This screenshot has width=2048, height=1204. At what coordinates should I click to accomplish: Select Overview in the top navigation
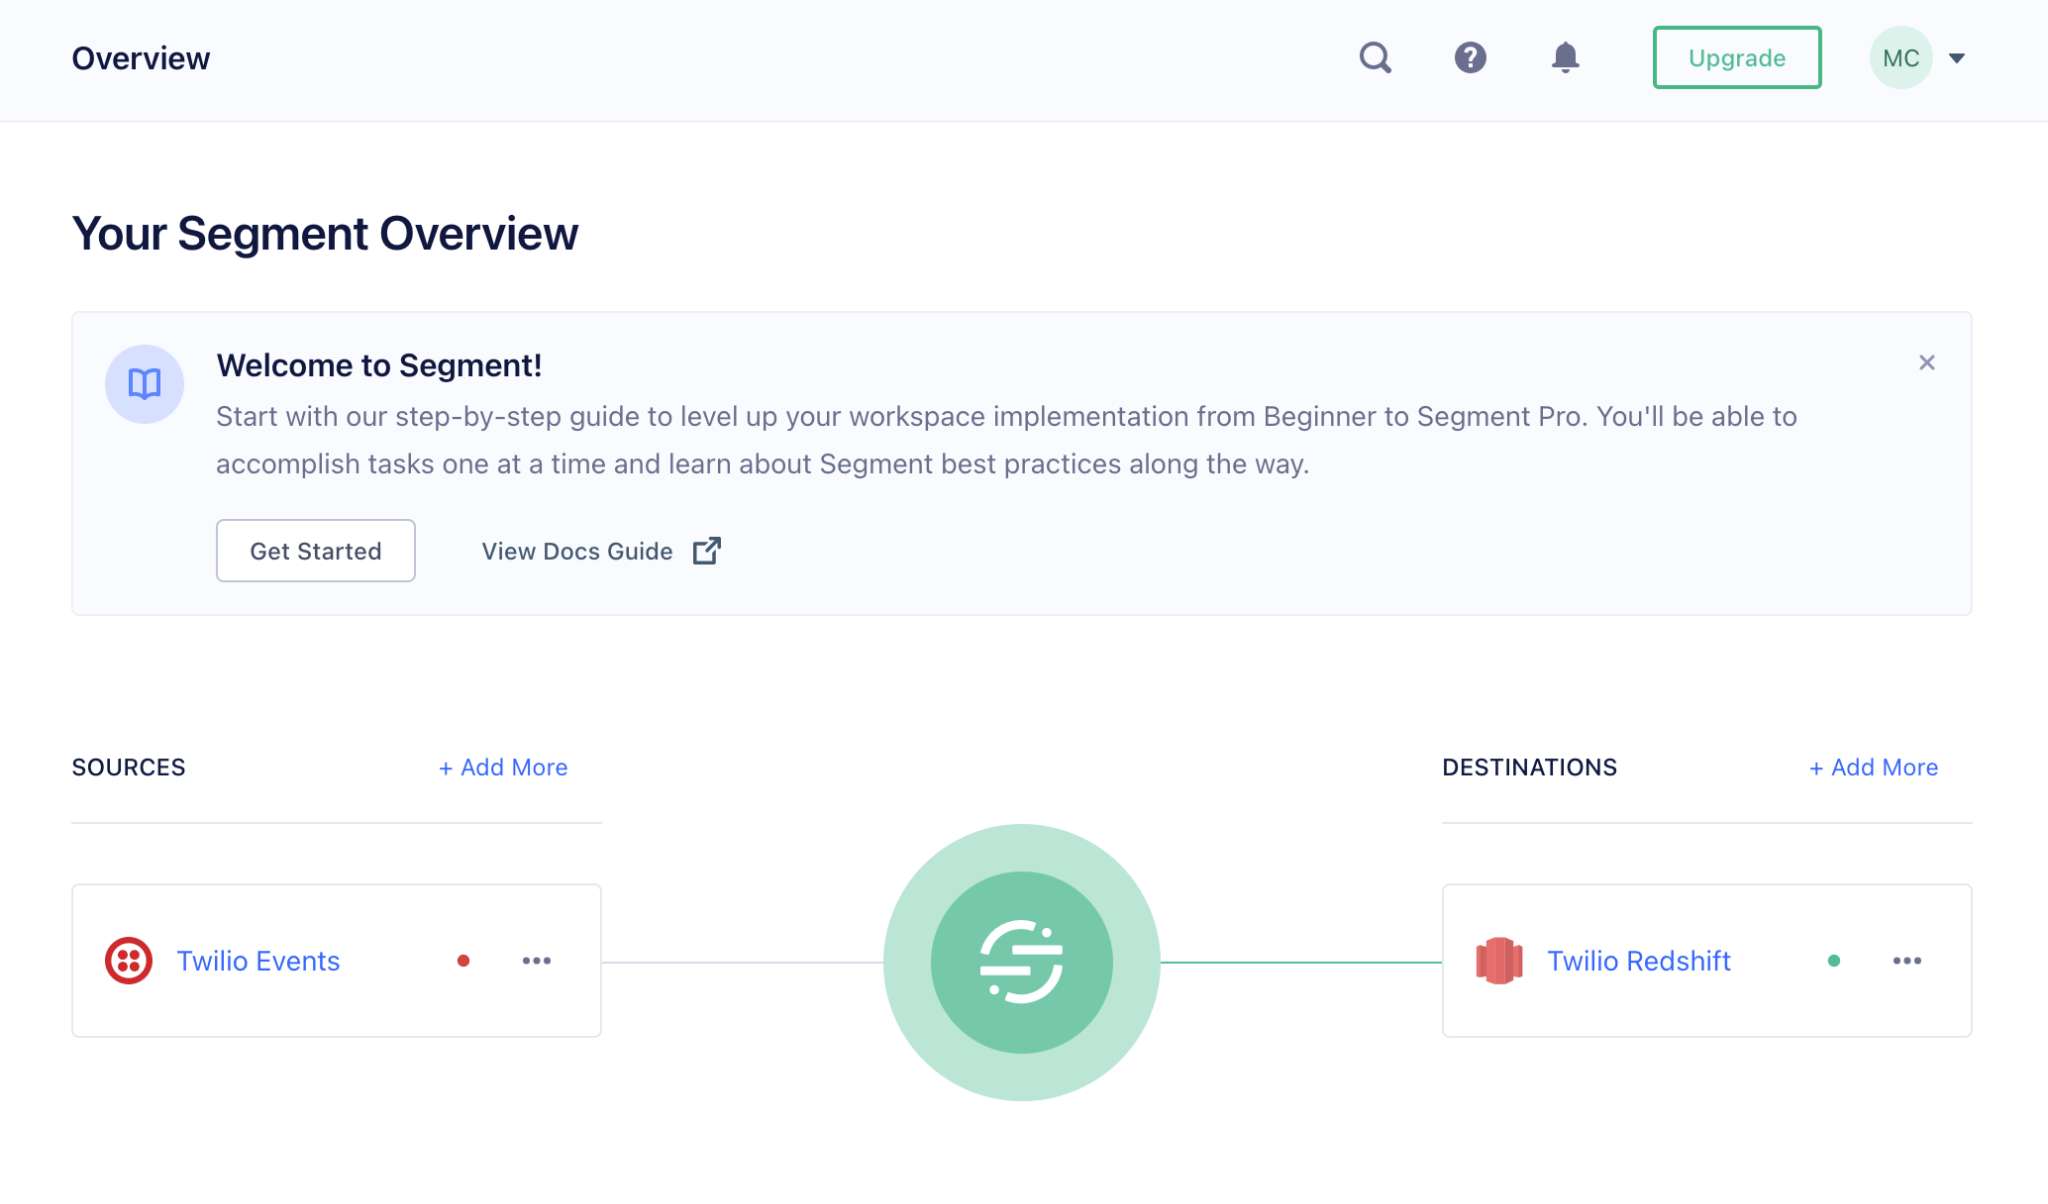point(140,57)
